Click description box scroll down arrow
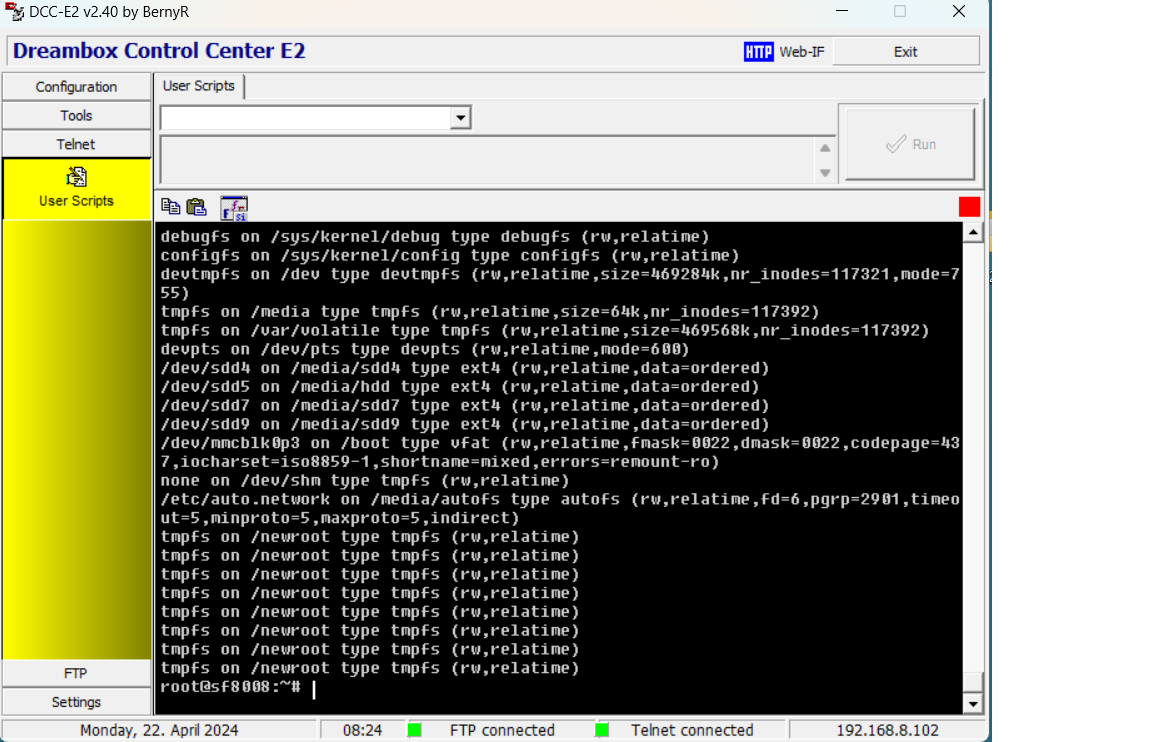1152x742 pixels. pyautogui.click(x=825, y=173)
